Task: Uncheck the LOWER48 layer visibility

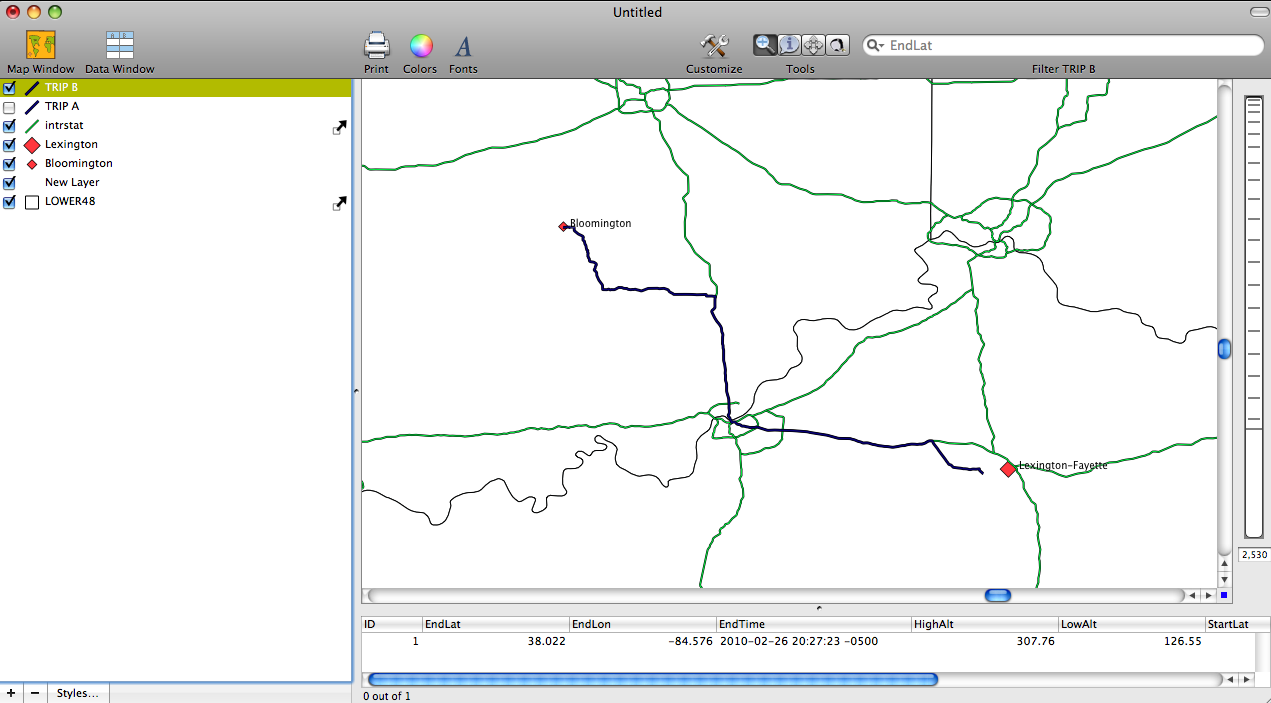Action: (9, 202)
